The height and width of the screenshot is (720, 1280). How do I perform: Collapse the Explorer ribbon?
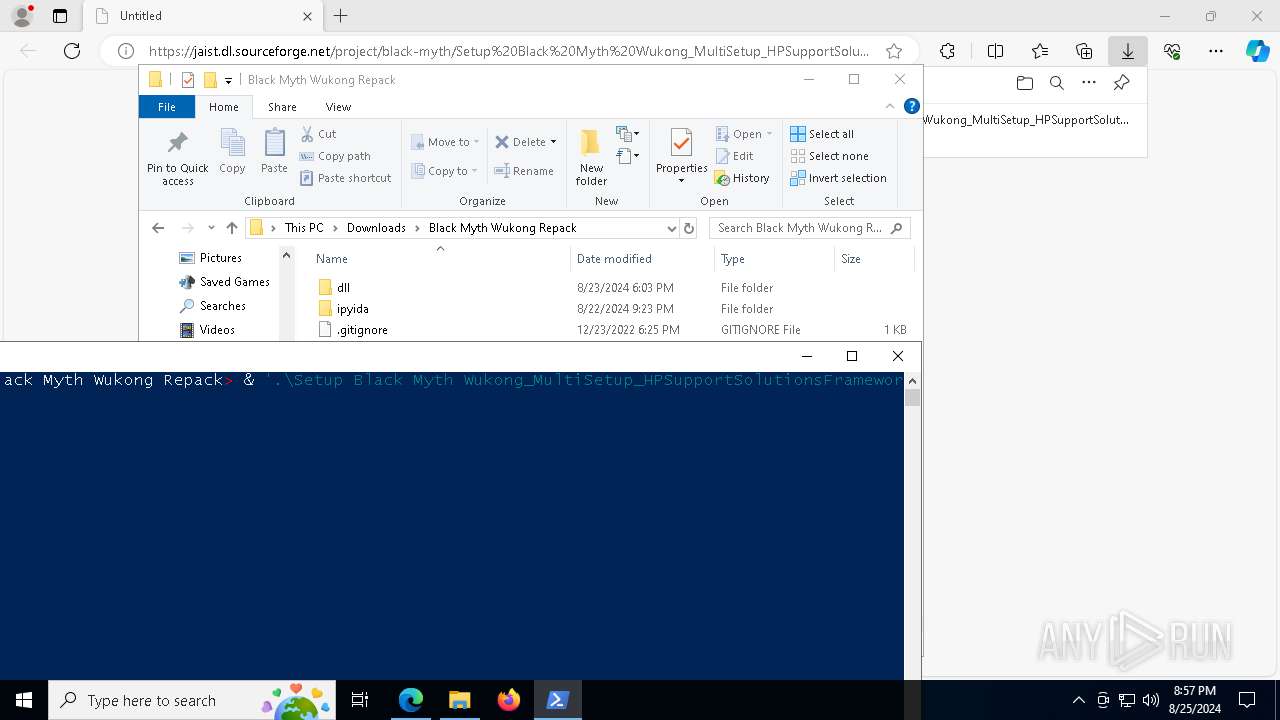tap(890, 106)
